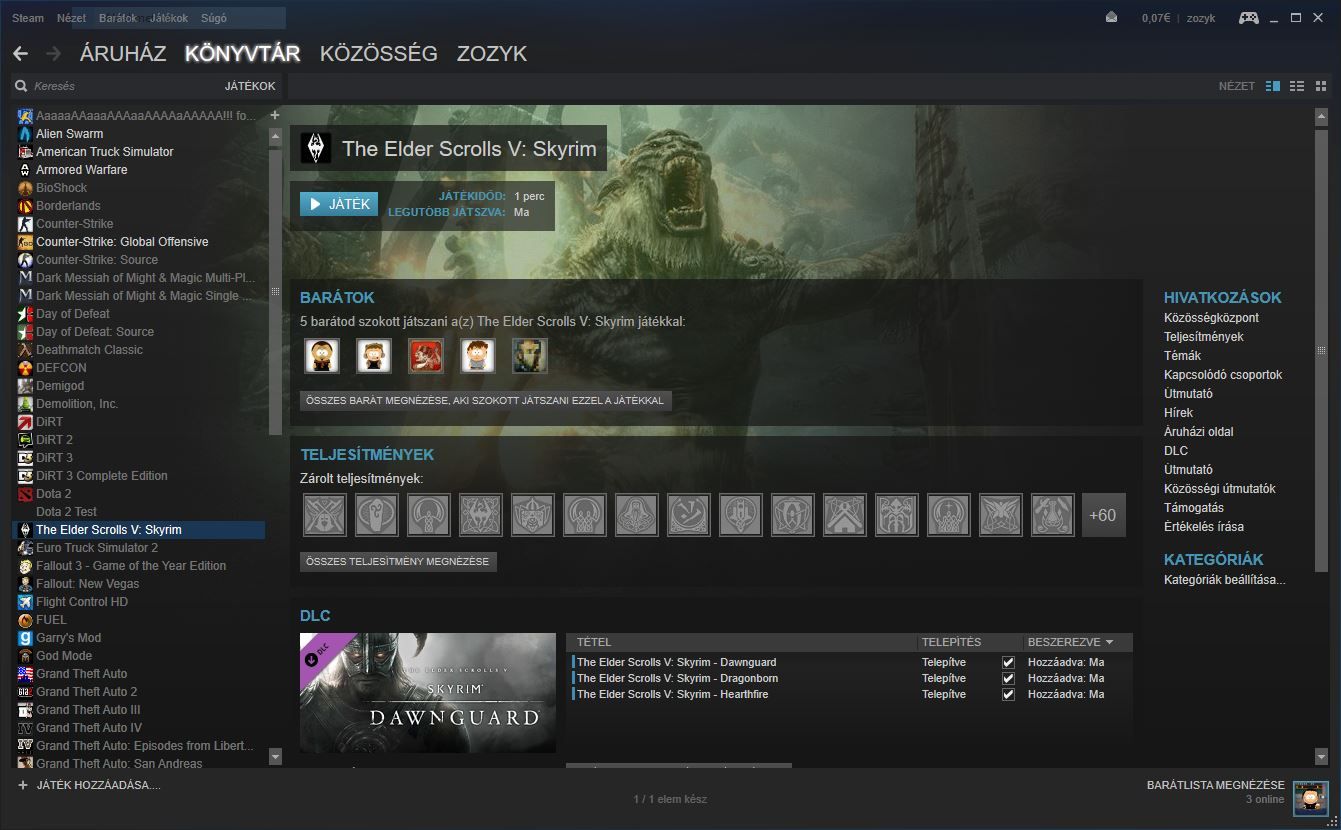The height and width of the screenshot is (830, 1341).
Task: Click the main content scroll down arrow
Action: coord(1321,757)
